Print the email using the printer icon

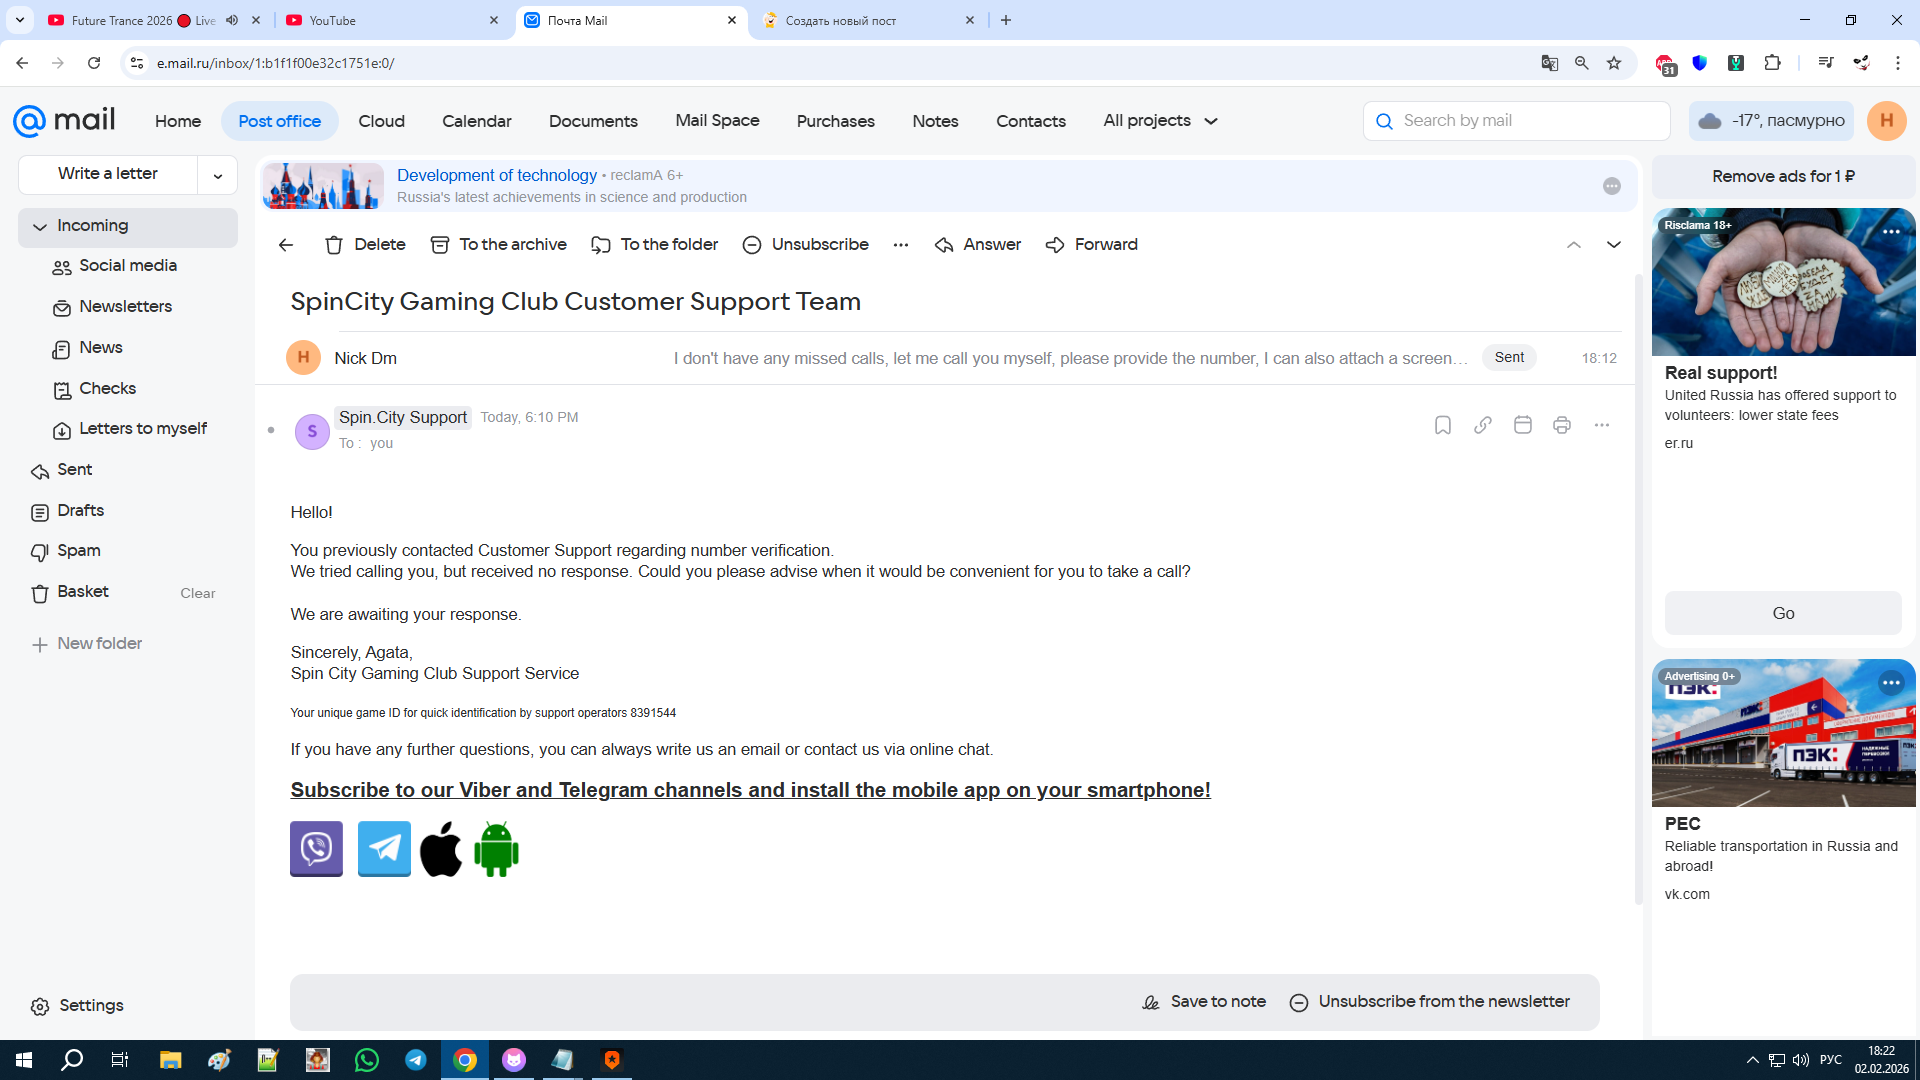click(x=1561, y=425)
